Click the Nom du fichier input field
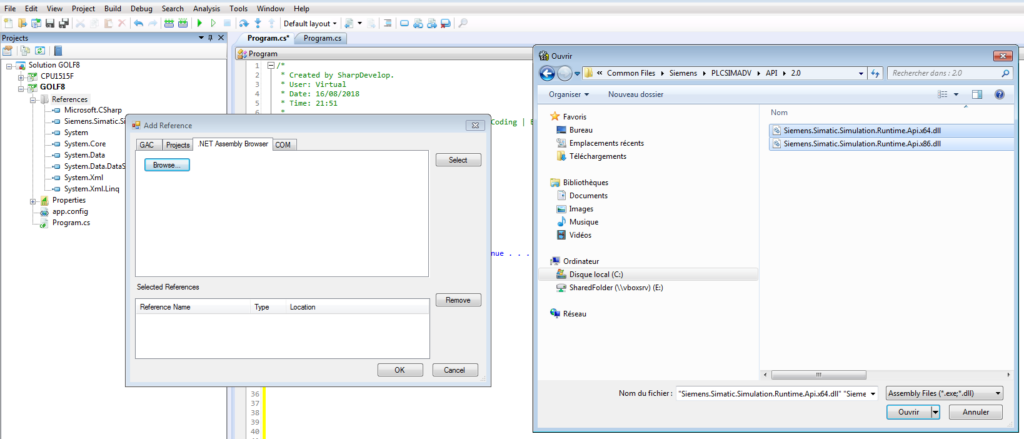 coord(778,393)
